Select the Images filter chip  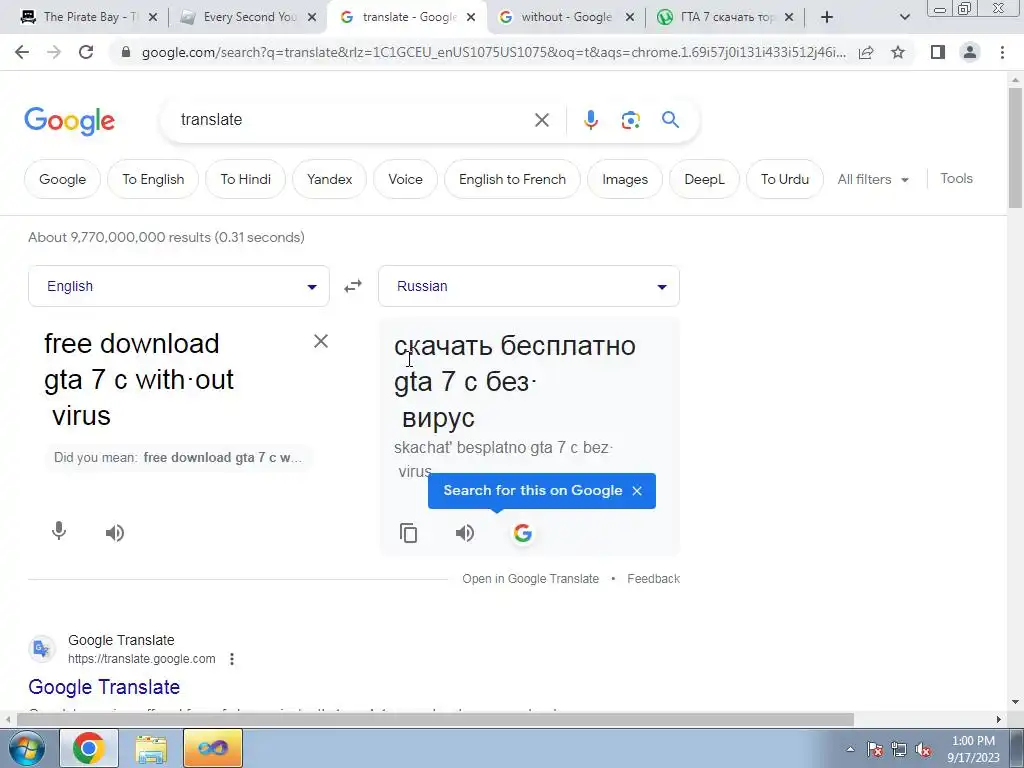point(625,179)
